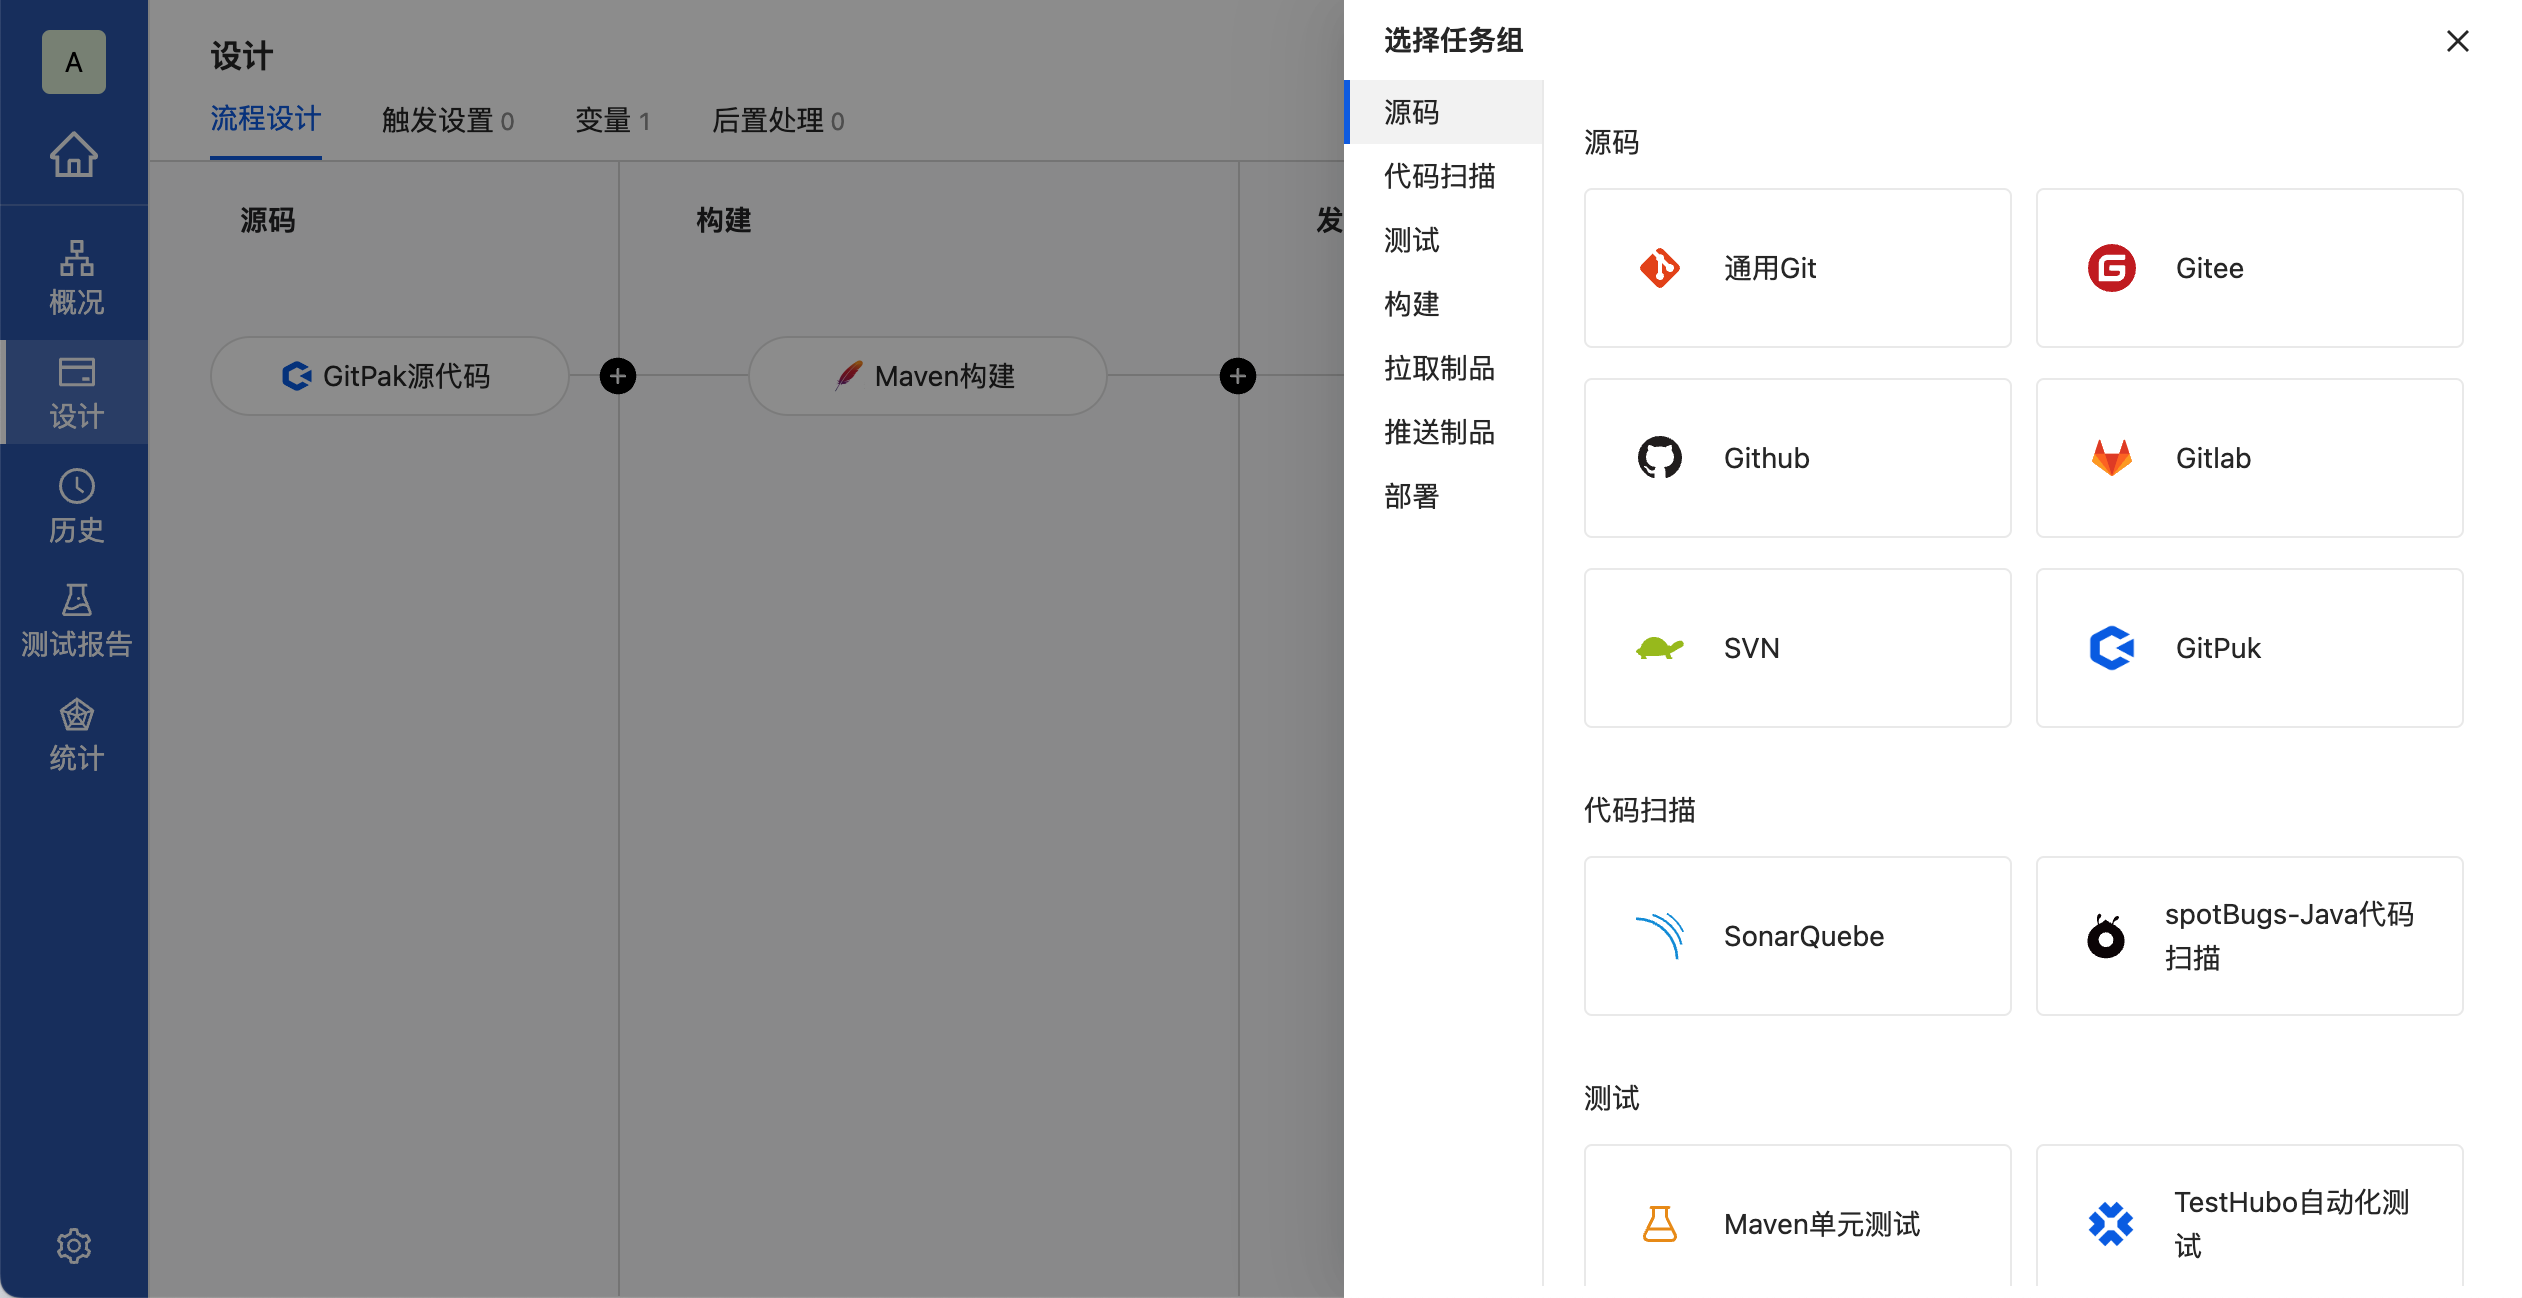Switch to the 流程设计 tab
Screen dimensions: 2522x1298
[x=266, y=120]
